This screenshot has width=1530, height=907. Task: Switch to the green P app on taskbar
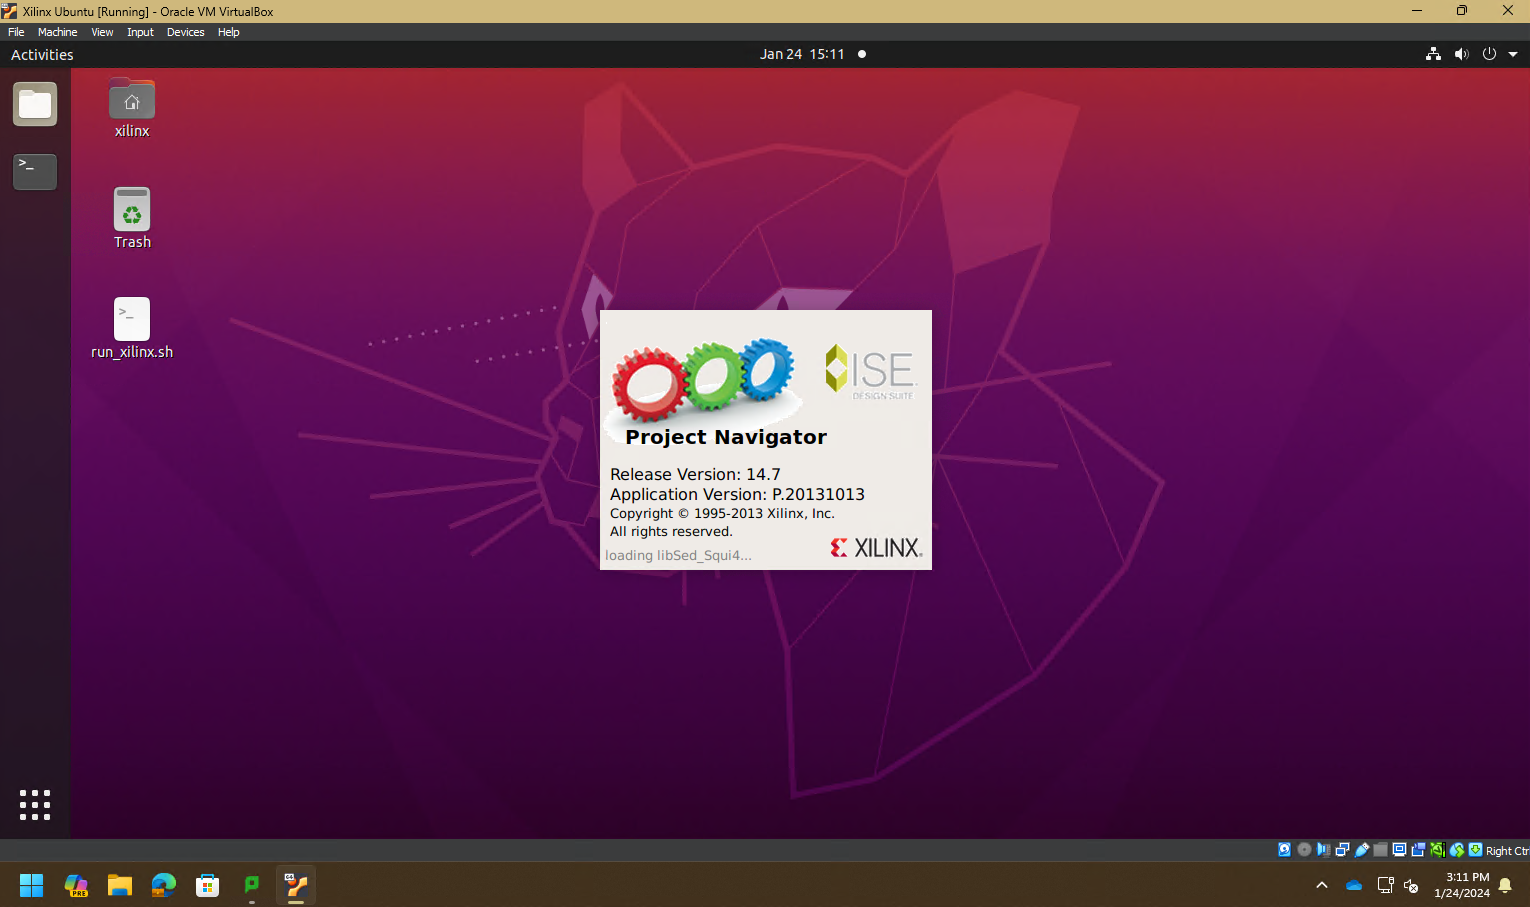pos(252,885)
